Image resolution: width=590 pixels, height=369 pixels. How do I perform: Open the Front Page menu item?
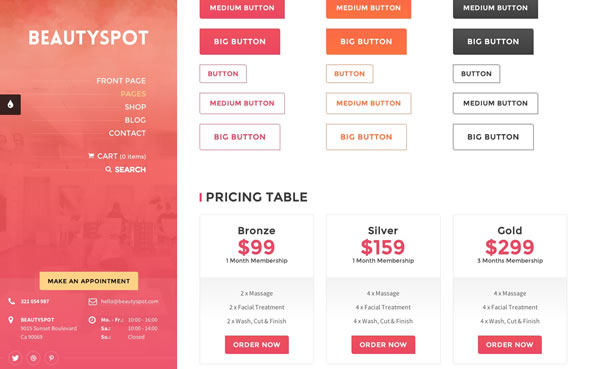pyautogui.click(x=121, y=81)
